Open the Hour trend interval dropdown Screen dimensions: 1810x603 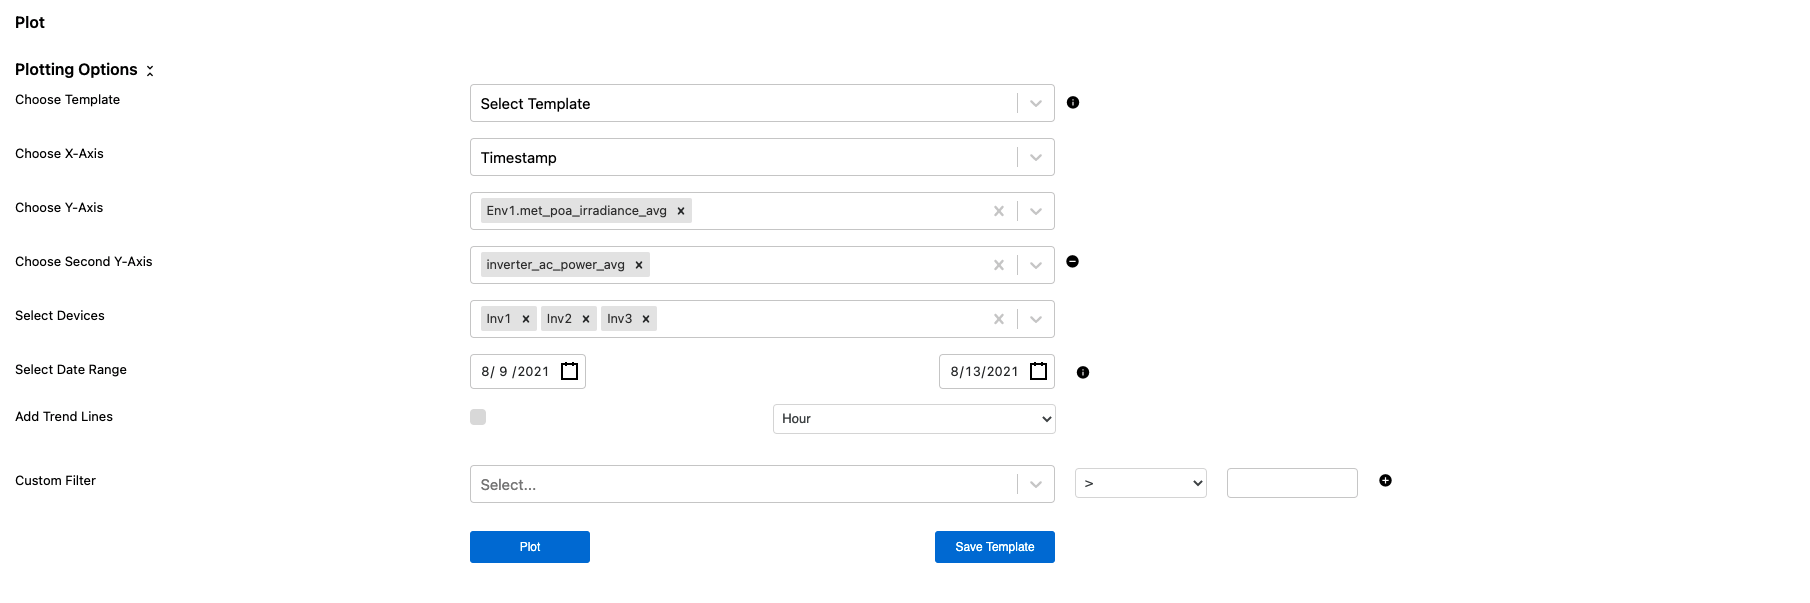[914, 419]
